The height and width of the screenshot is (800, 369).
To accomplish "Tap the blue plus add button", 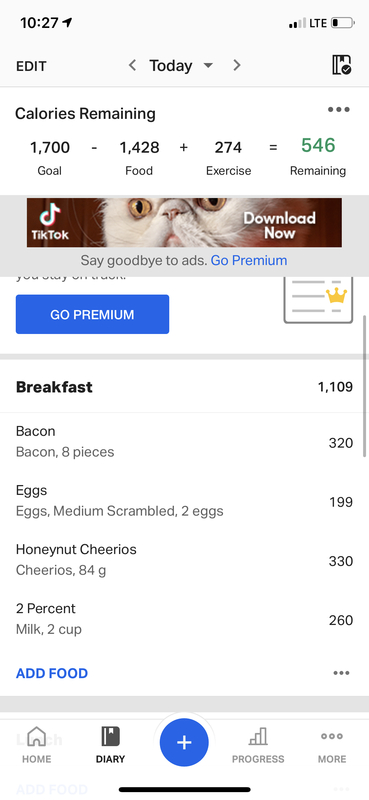I will (184, 742).
